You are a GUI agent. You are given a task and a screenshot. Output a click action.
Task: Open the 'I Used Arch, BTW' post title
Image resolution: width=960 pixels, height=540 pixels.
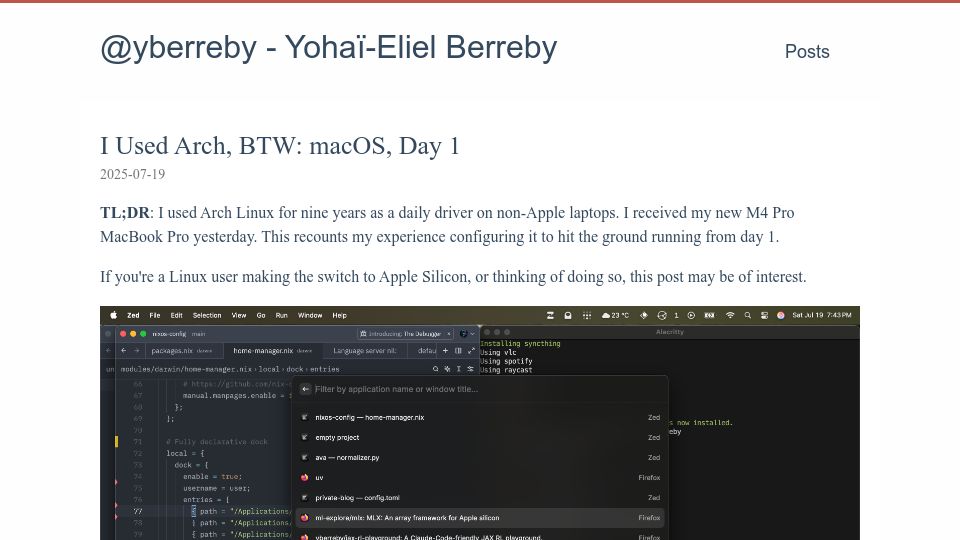[x=280, y=146]
